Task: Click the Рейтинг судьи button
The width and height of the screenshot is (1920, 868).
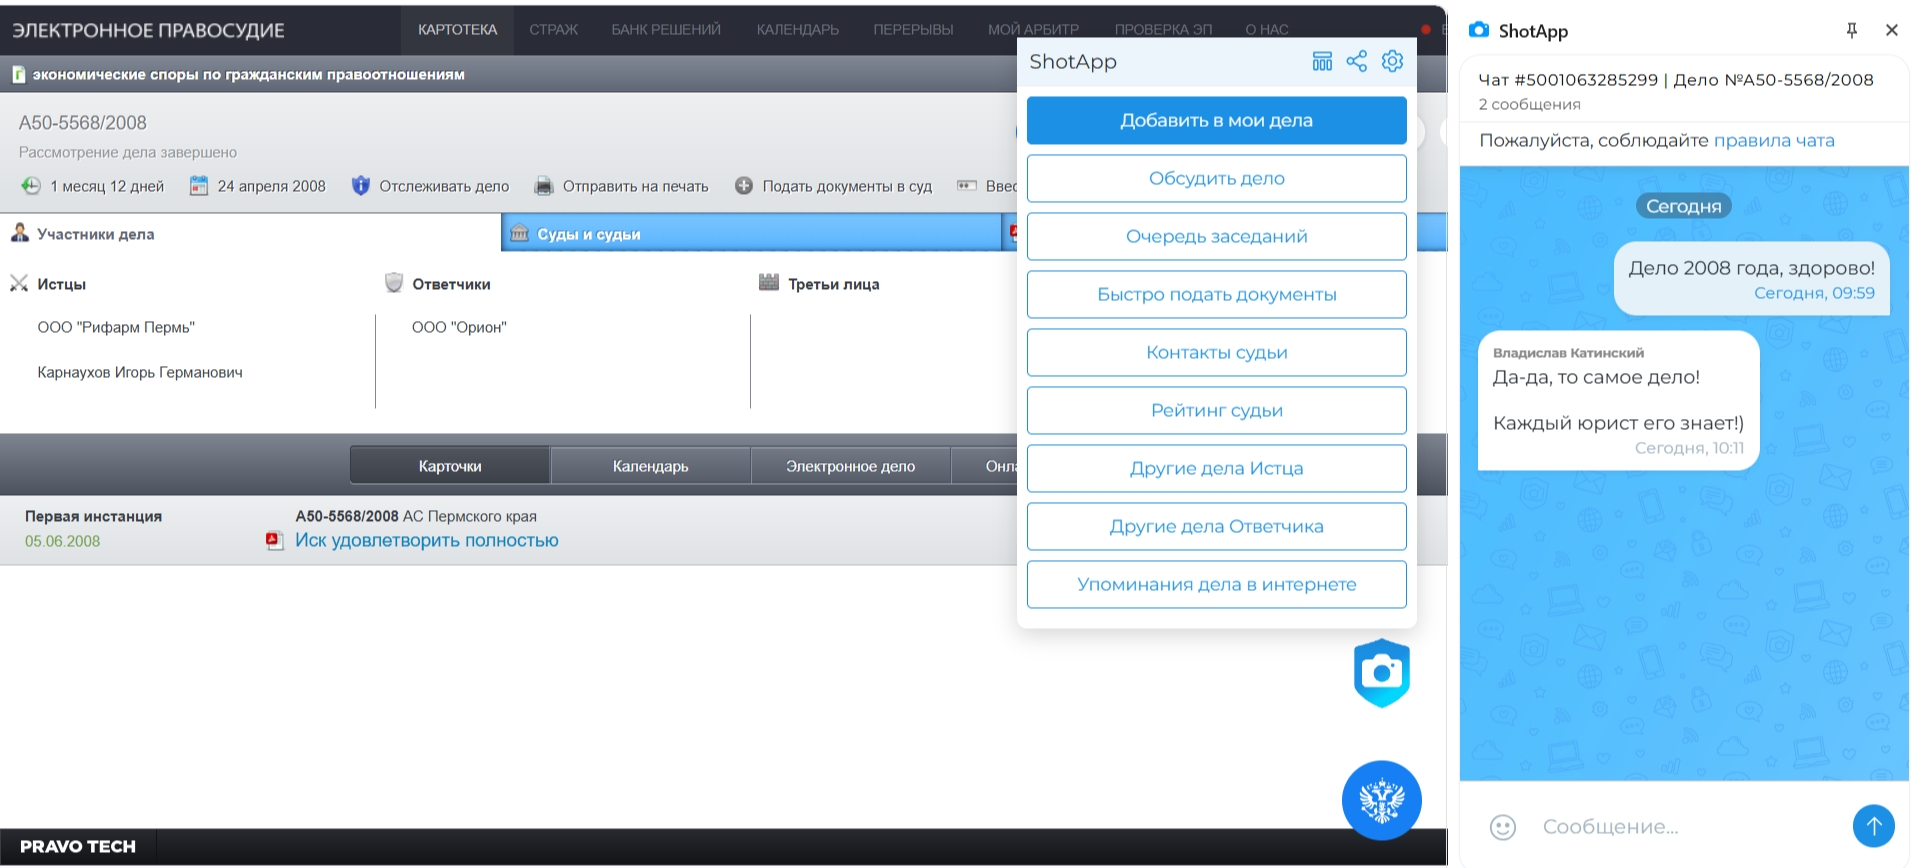Action: coord(1216,411)
